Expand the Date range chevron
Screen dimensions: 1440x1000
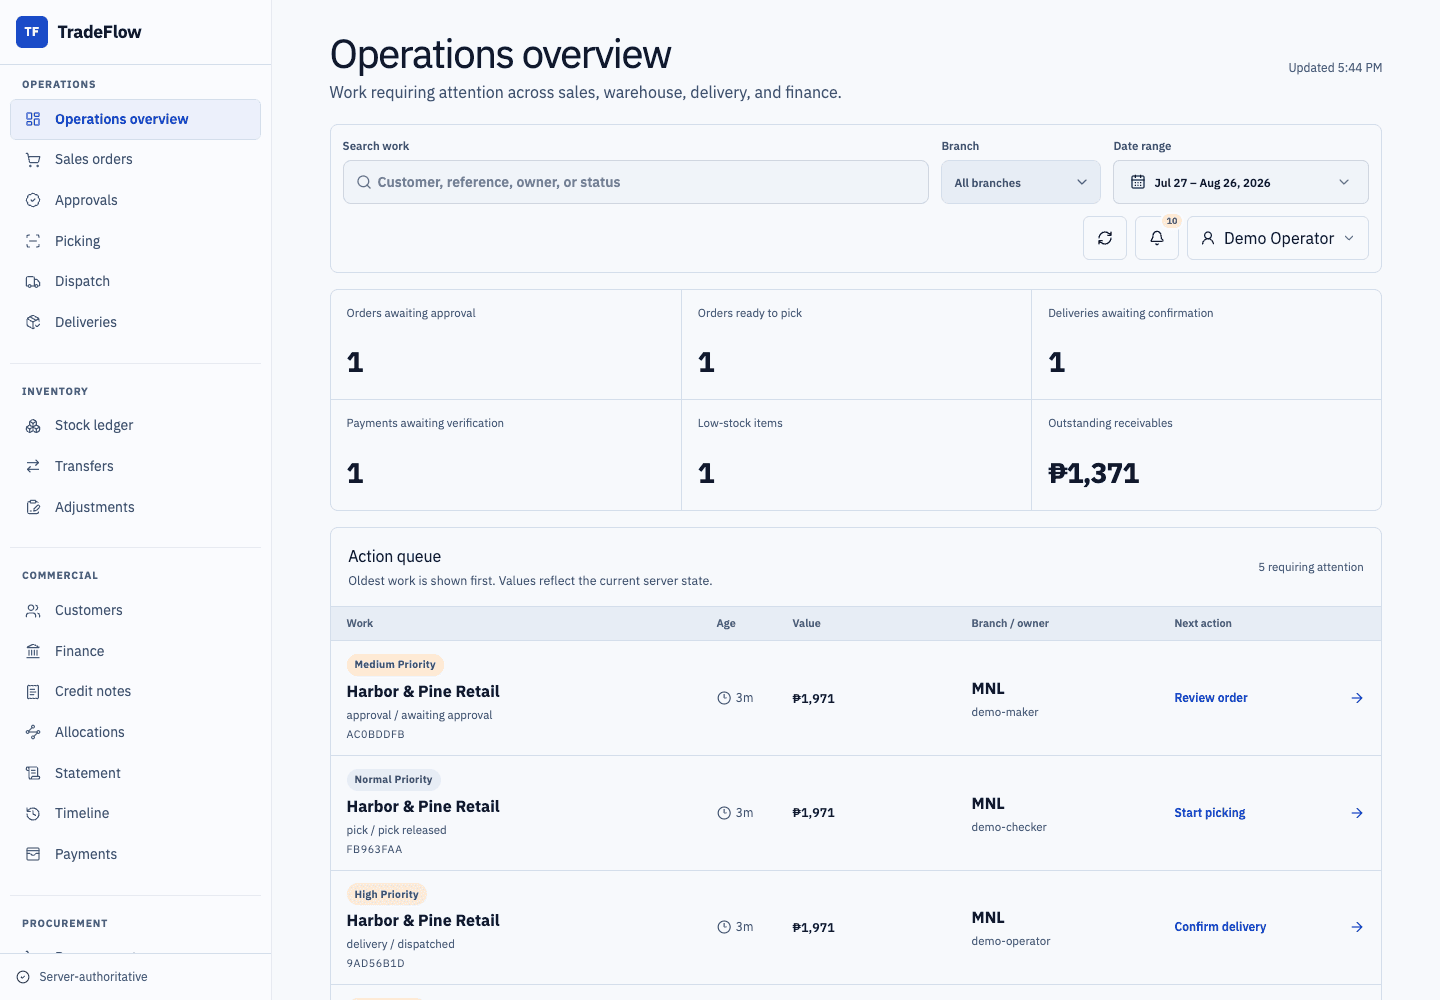click(x=1344, y=182)
